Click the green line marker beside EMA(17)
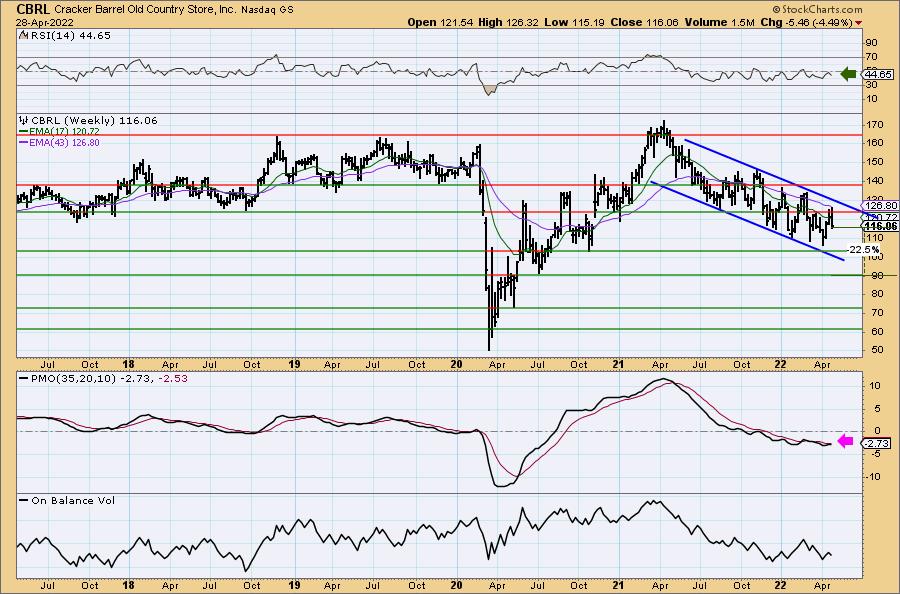900x594 pixels. coord(24,131)
